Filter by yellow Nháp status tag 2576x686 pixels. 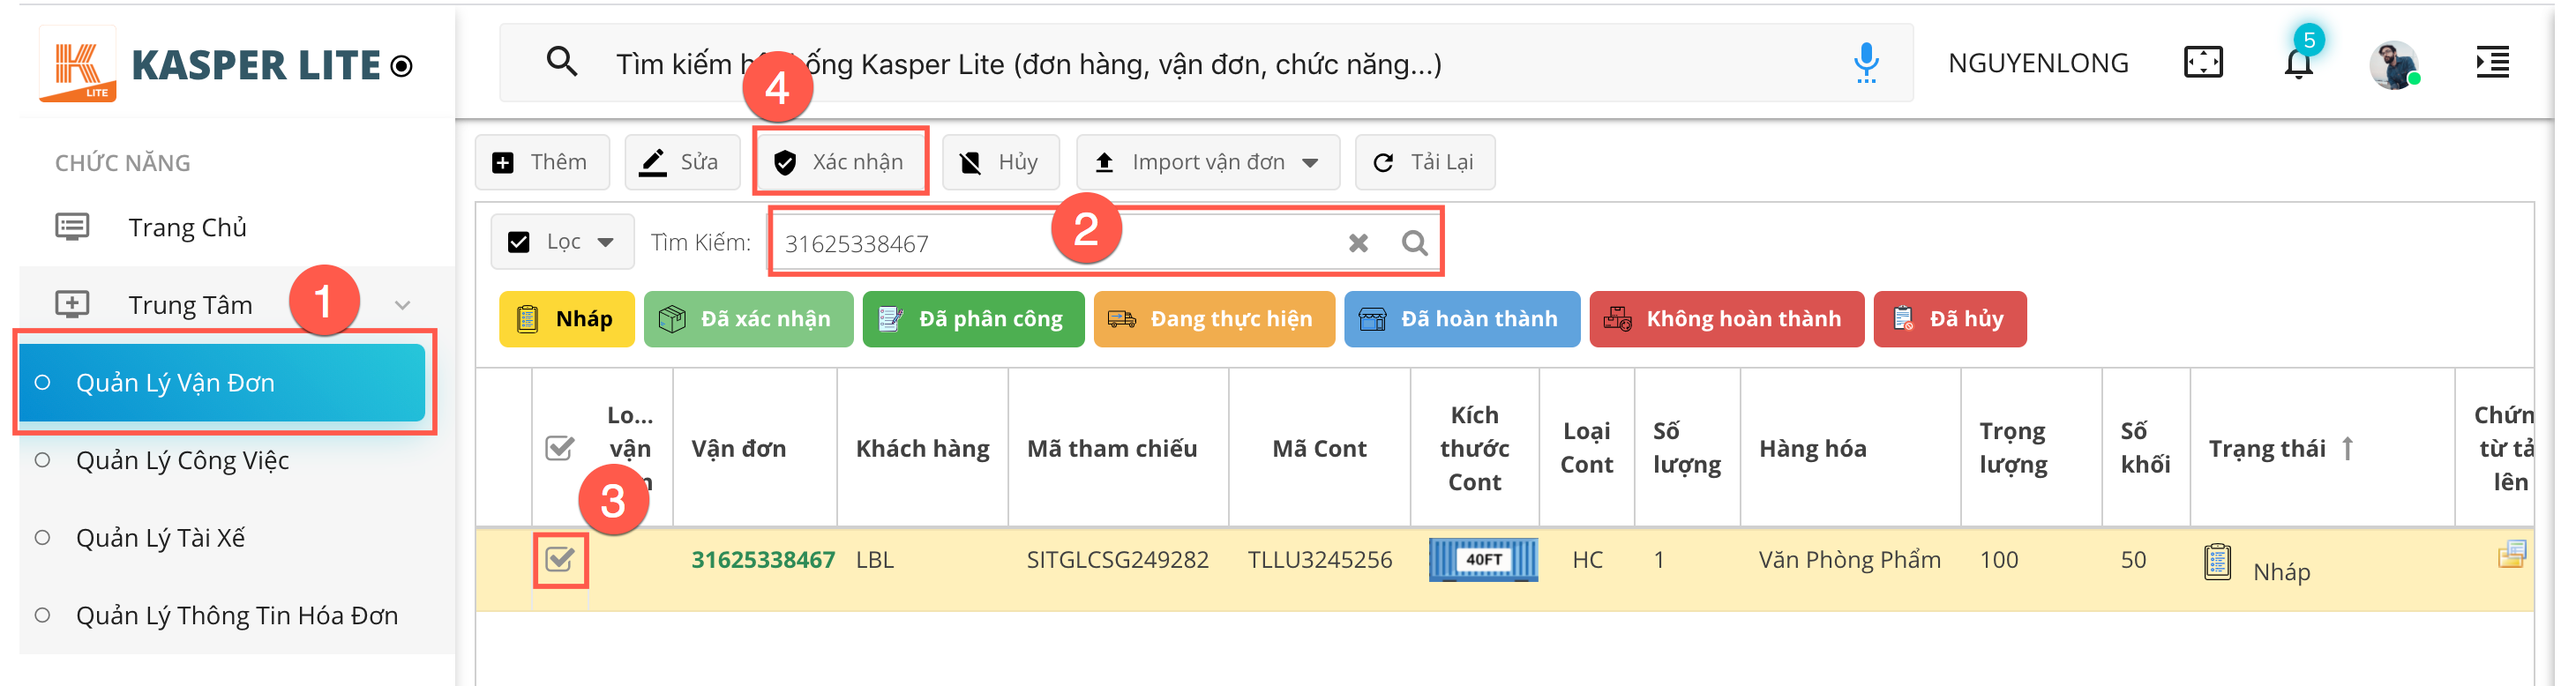(x=566, y=319)
